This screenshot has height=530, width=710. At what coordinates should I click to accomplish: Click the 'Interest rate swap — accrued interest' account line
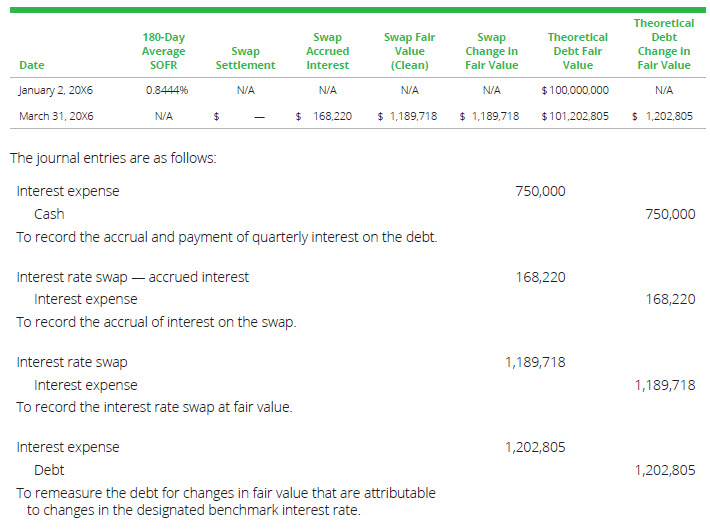133,277
